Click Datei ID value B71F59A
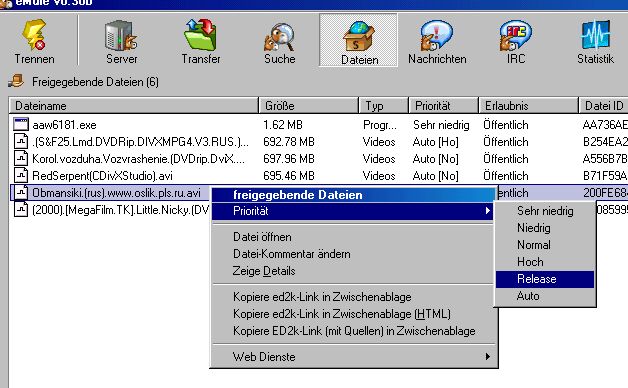This screenshot has height=388, width=628. pos(605,176)
